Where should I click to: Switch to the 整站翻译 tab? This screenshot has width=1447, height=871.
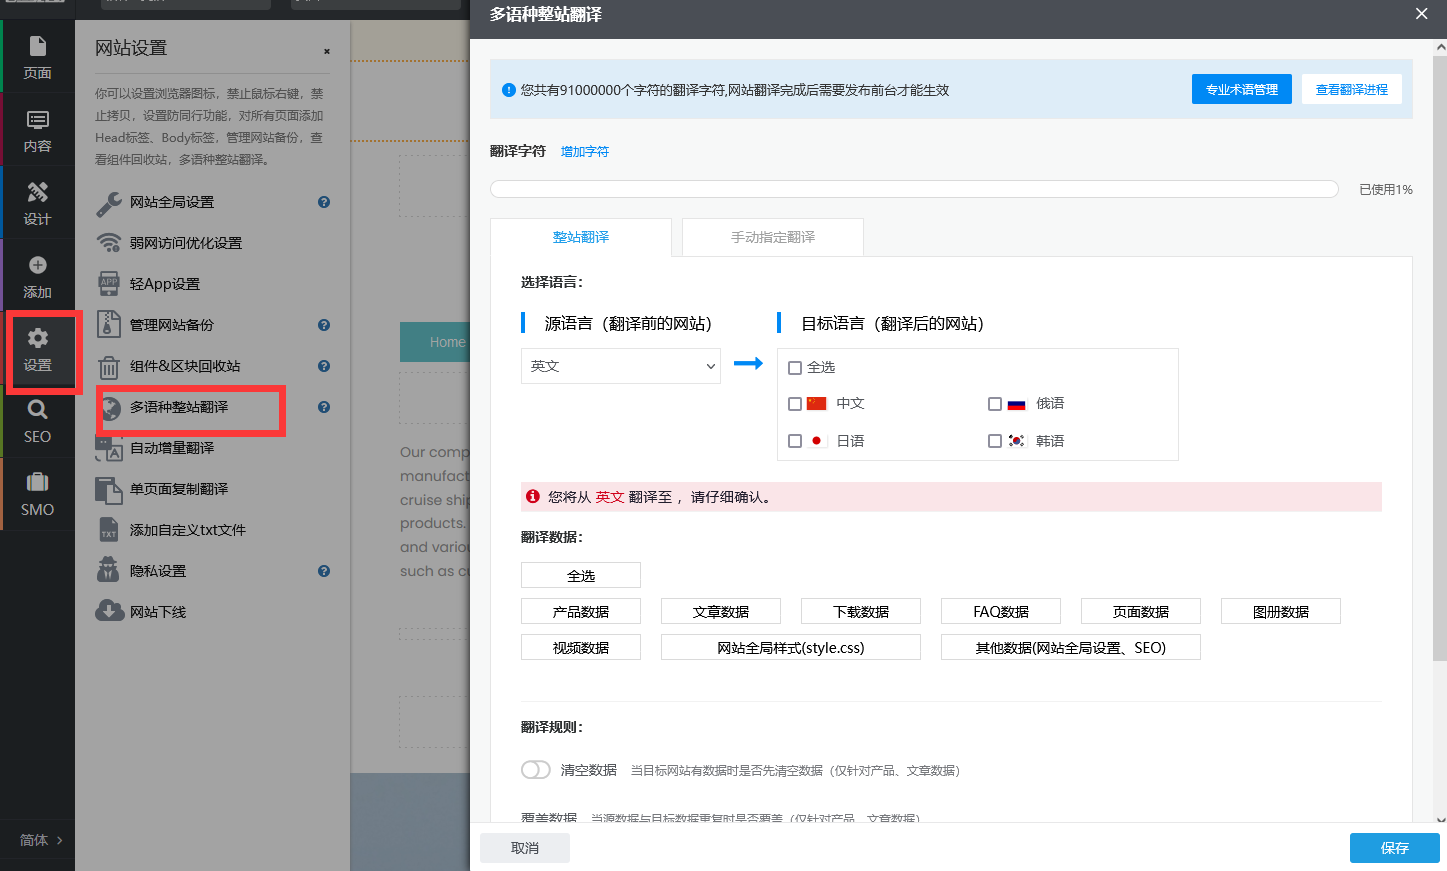pos(581,237)
